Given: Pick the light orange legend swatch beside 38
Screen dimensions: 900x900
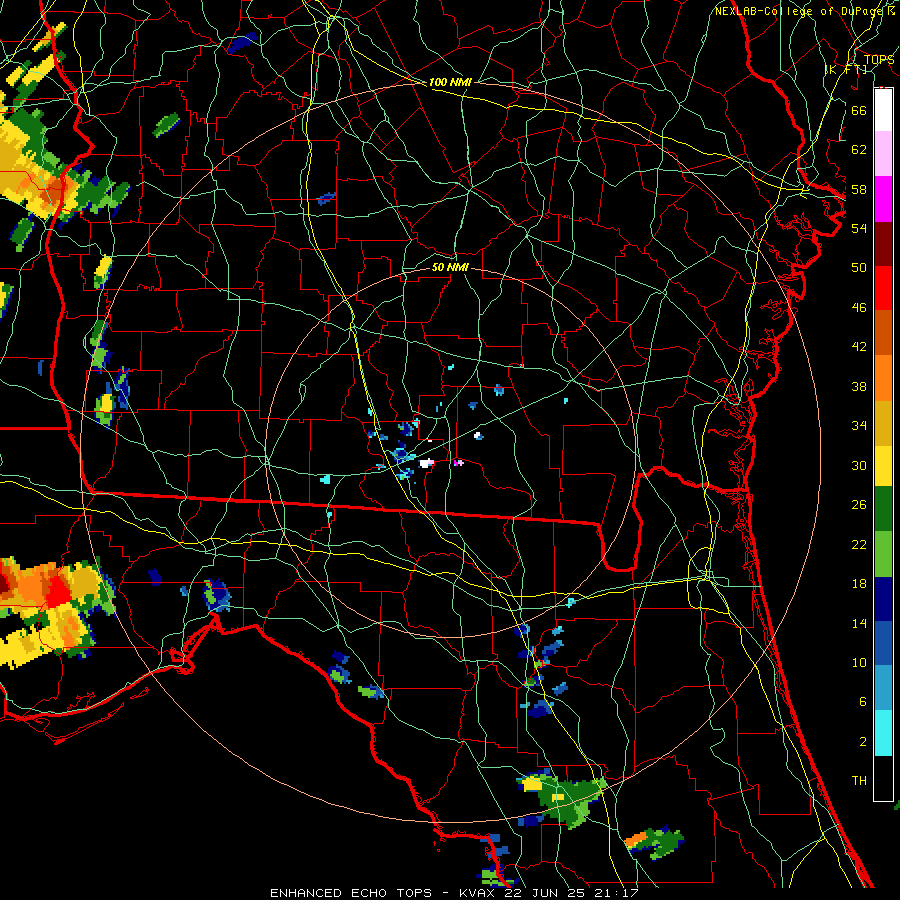Looking at the screenshot, I should tap(883, 377).
